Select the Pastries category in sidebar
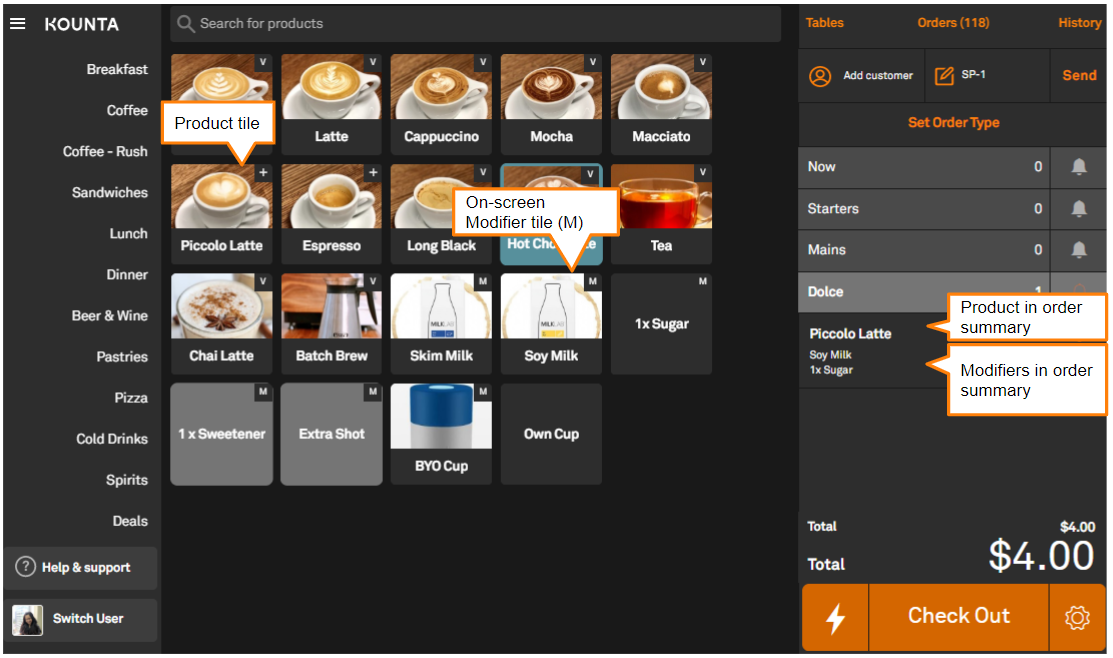The width and height of the screenshot is (1113, 658). click(122, 357)
